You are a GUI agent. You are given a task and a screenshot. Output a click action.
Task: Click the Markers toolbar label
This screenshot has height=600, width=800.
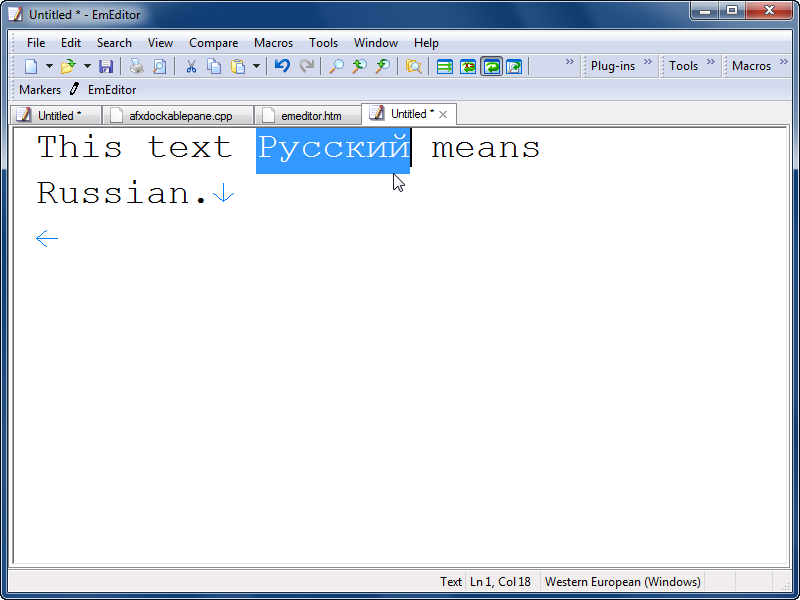tap(40, 90)
